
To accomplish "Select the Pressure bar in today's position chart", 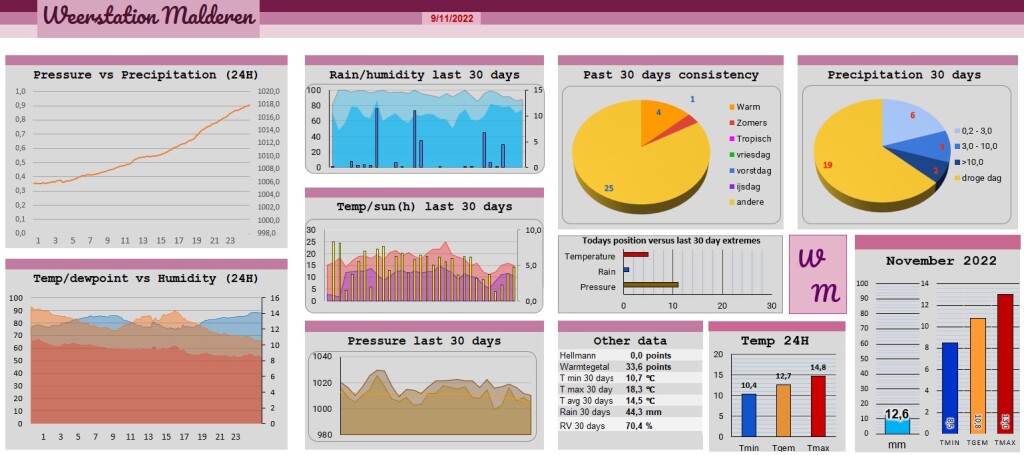I will (651, 285).
